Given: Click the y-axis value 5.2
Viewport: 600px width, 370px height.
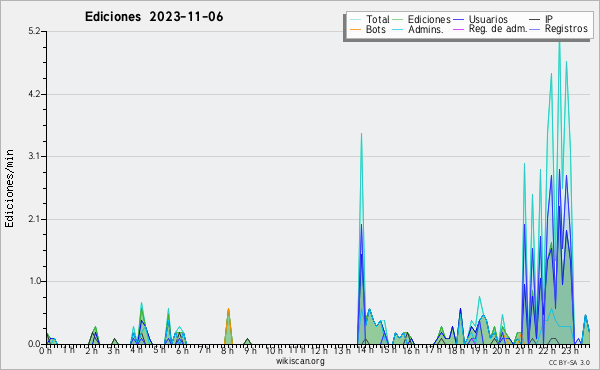Looking at the screenshot, I should tap(34, 31).
